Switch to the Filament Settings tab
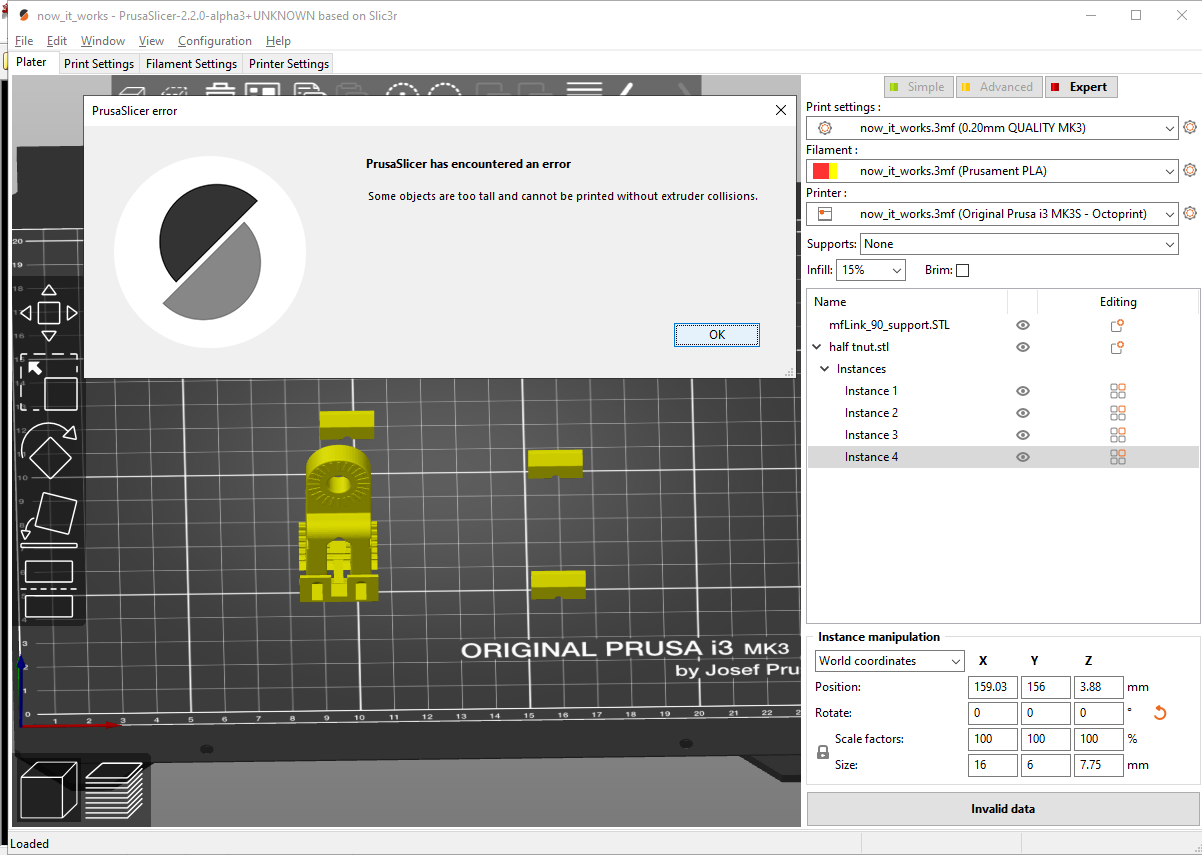Image resolution: width=1202 pixels, height=855 pixels. [191, 64]
